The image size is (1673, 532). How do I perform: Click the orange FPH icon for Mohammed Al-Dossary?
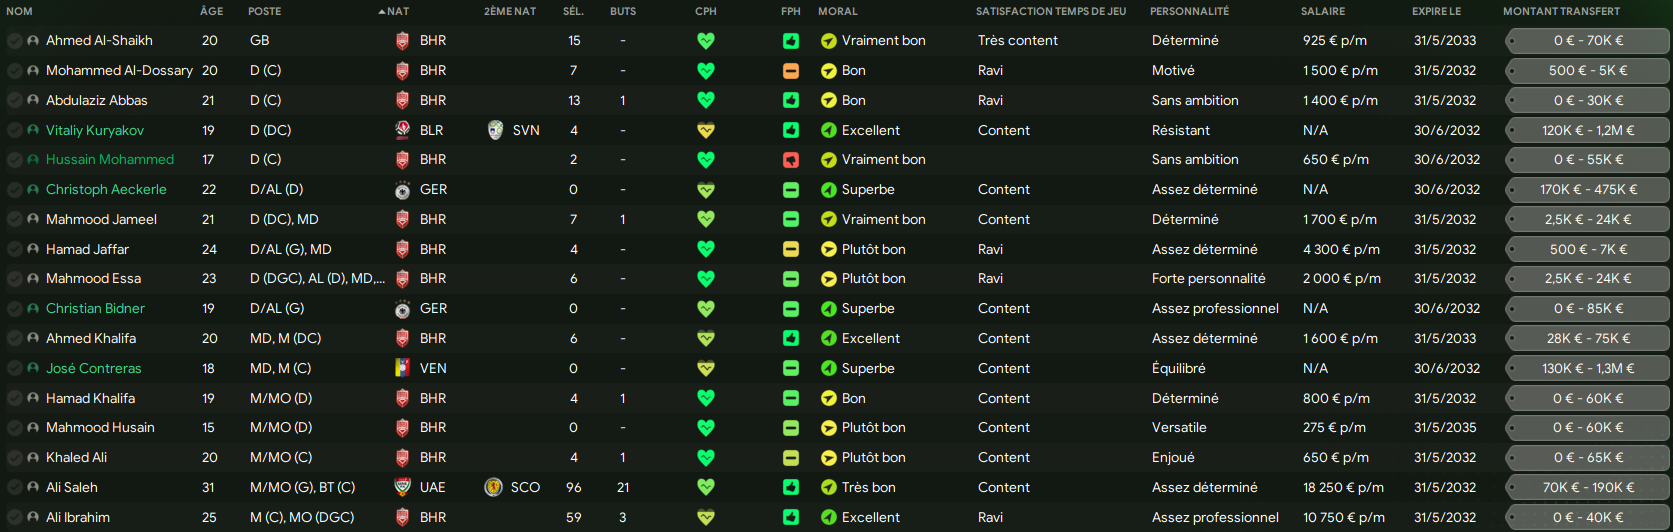(791, 71)
